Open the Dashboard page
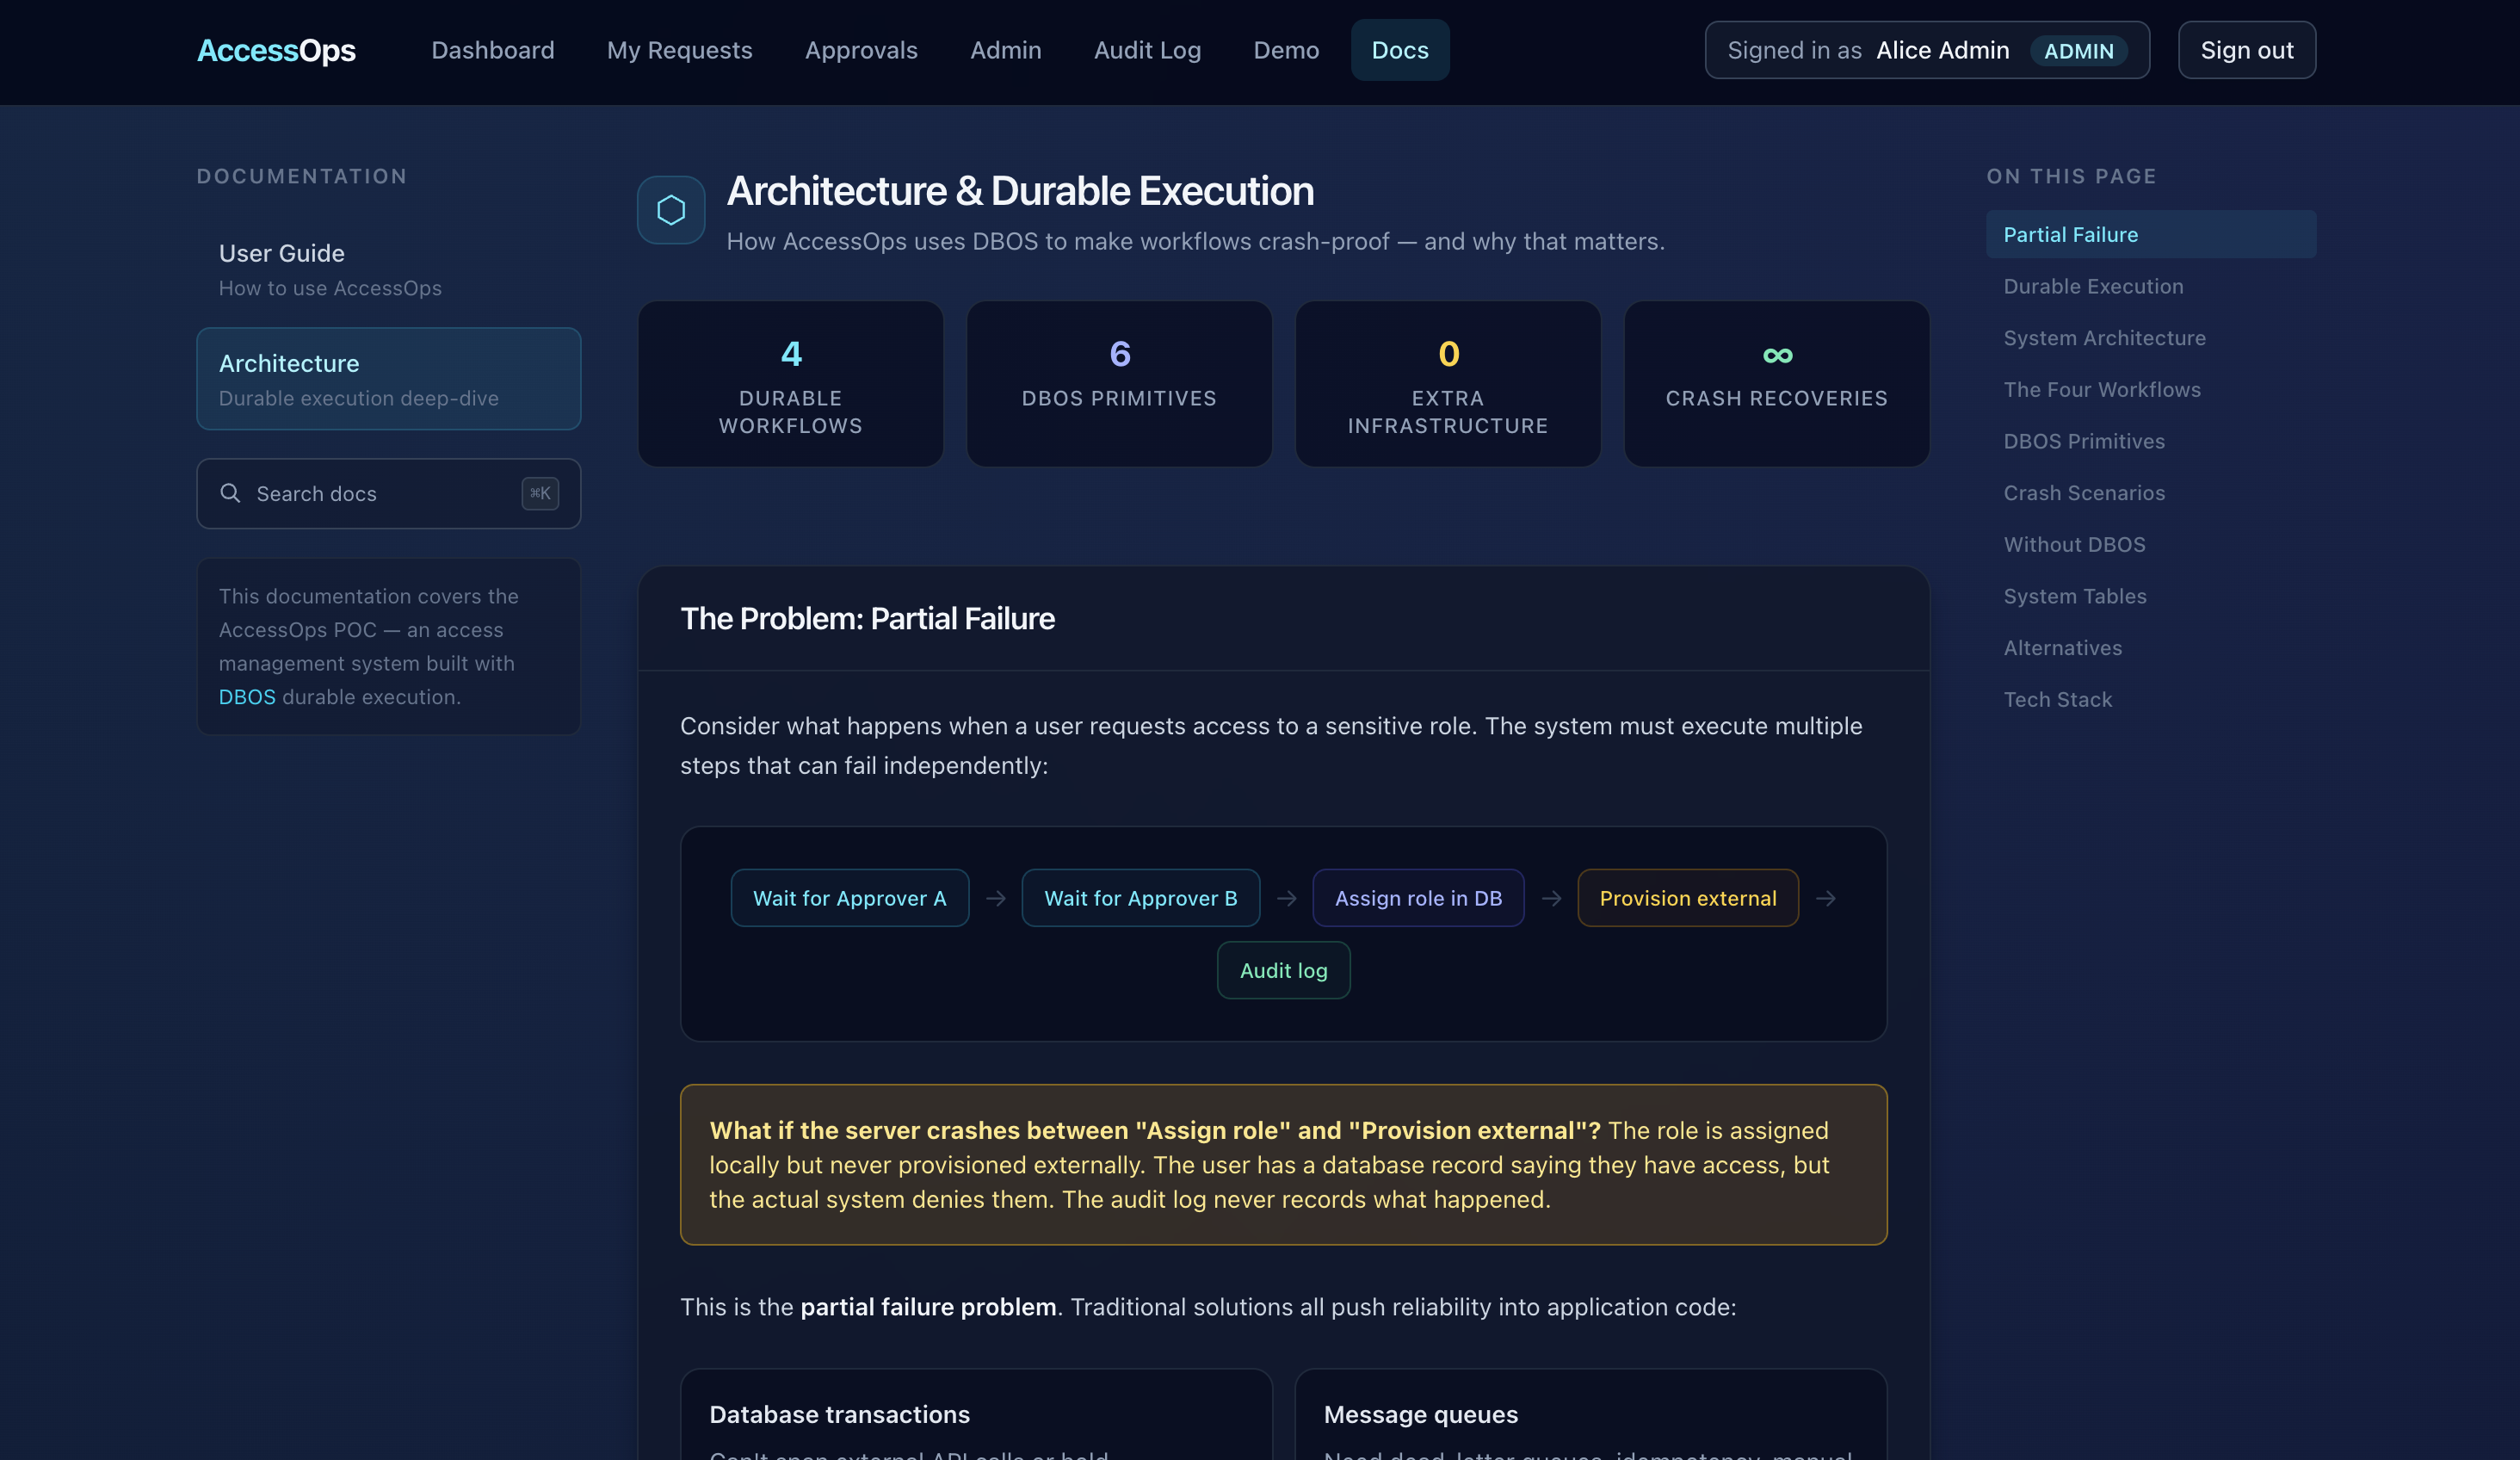This screenshot has height=1460, width=2520. [492, 49]
